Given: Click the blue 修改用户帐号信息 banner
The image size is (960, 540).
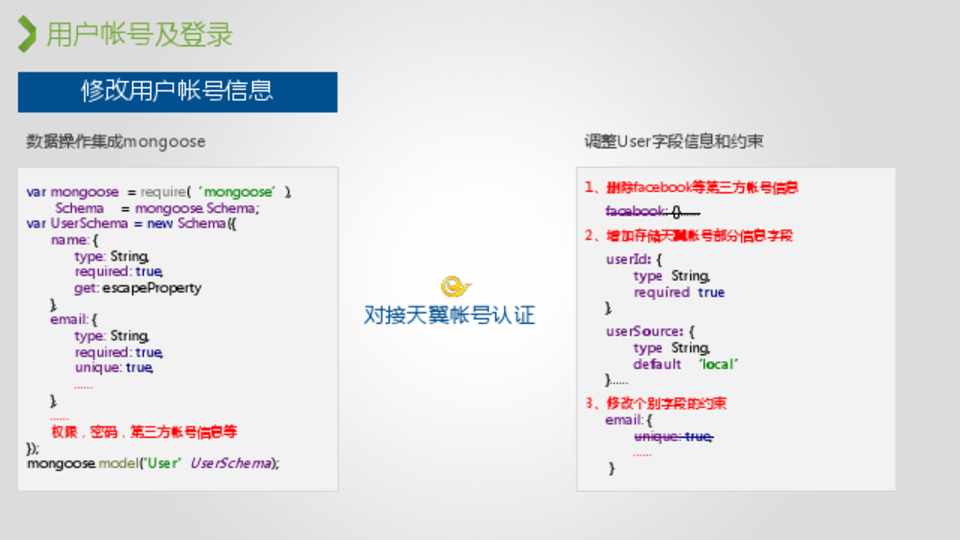Looking at the screenshot, I should [177, 92].
